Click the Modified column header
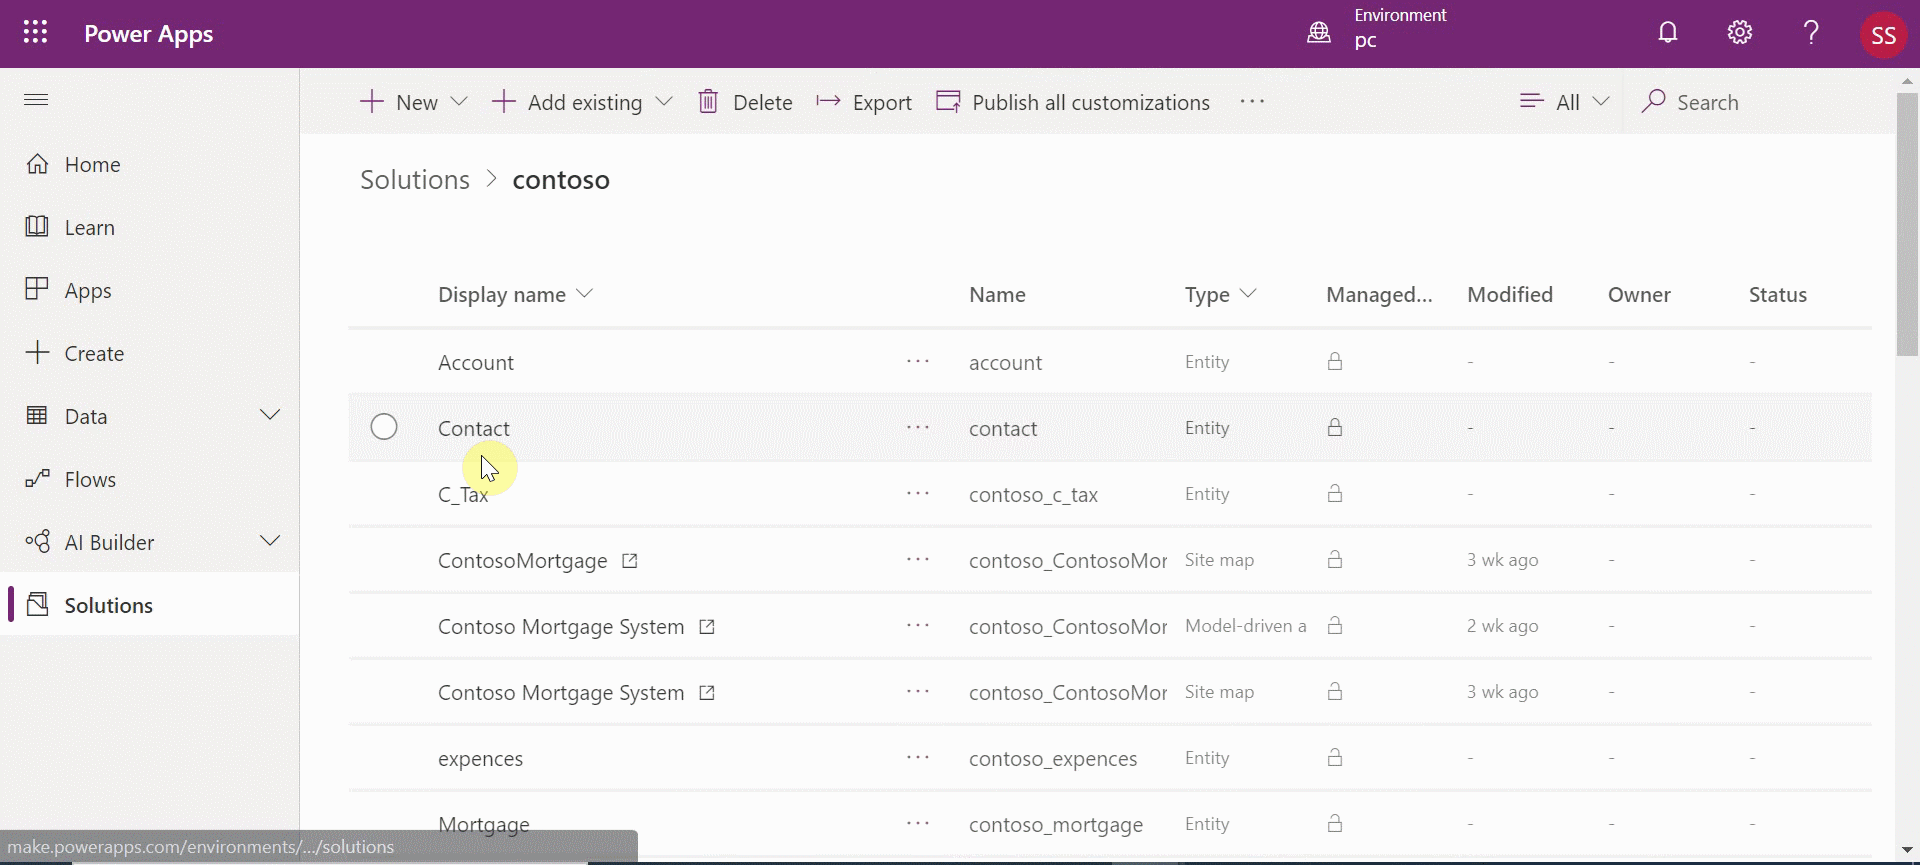1920x865 pixels. point(1510,294)
